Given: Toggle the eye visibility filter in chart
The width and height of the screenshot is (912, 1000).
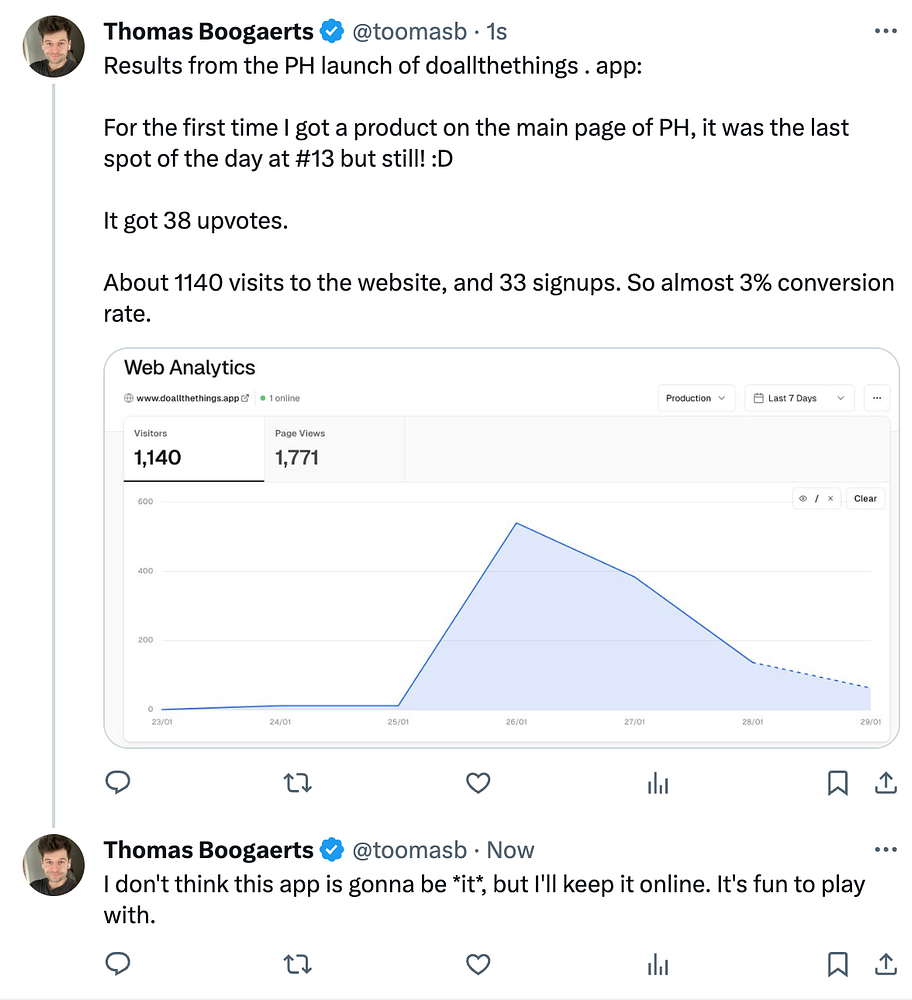Looking at the screenshot, I should point(803,498).
